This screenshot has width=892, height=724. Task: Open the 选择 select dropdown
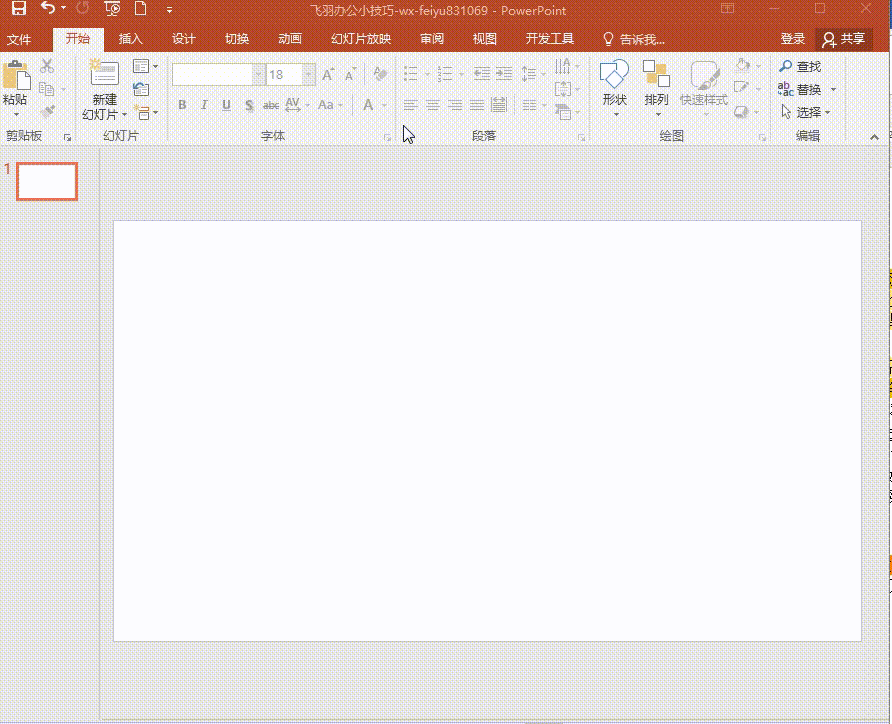[x=806, y=112]
